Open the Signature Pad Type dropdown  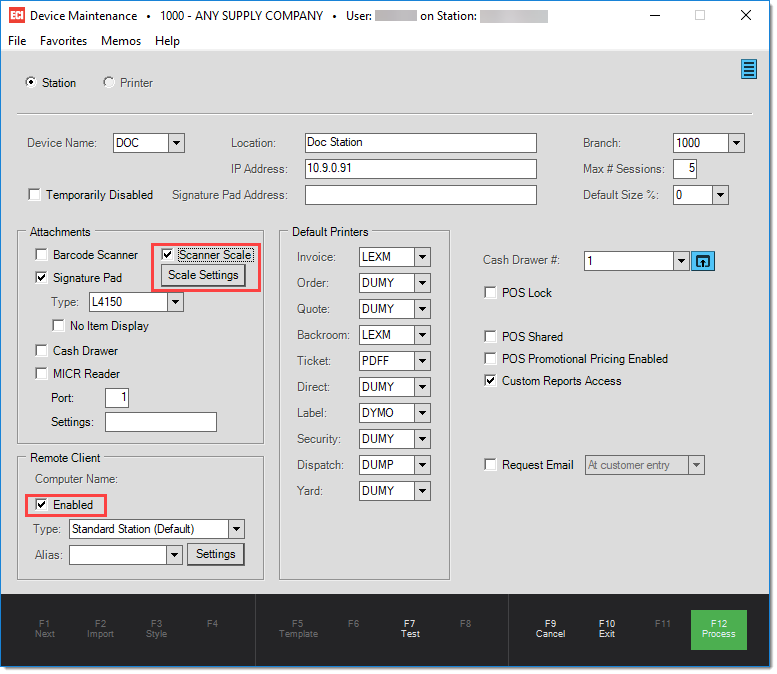(x=176, y=303)
